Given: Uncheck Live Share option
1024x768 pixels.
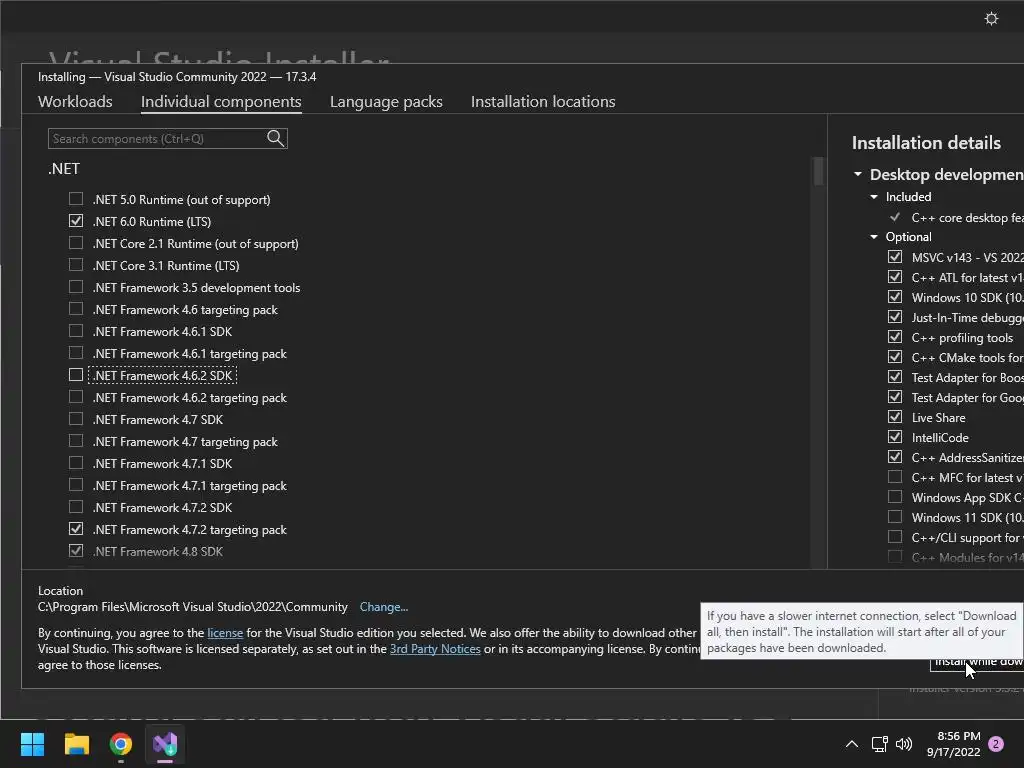Looking at the screenshot, I should 895,417.
